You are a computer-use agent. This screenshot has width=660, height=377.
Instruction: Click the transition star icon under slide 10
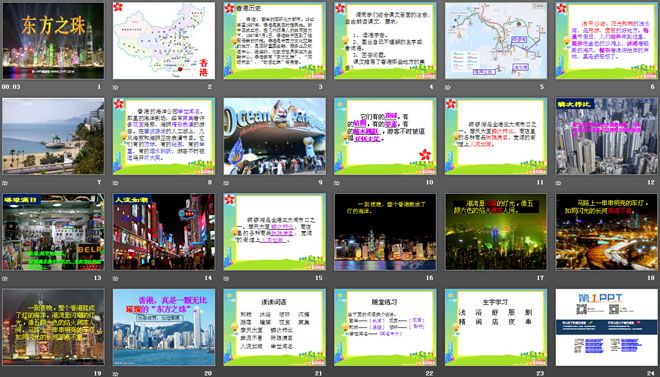(x=337, y=183)
